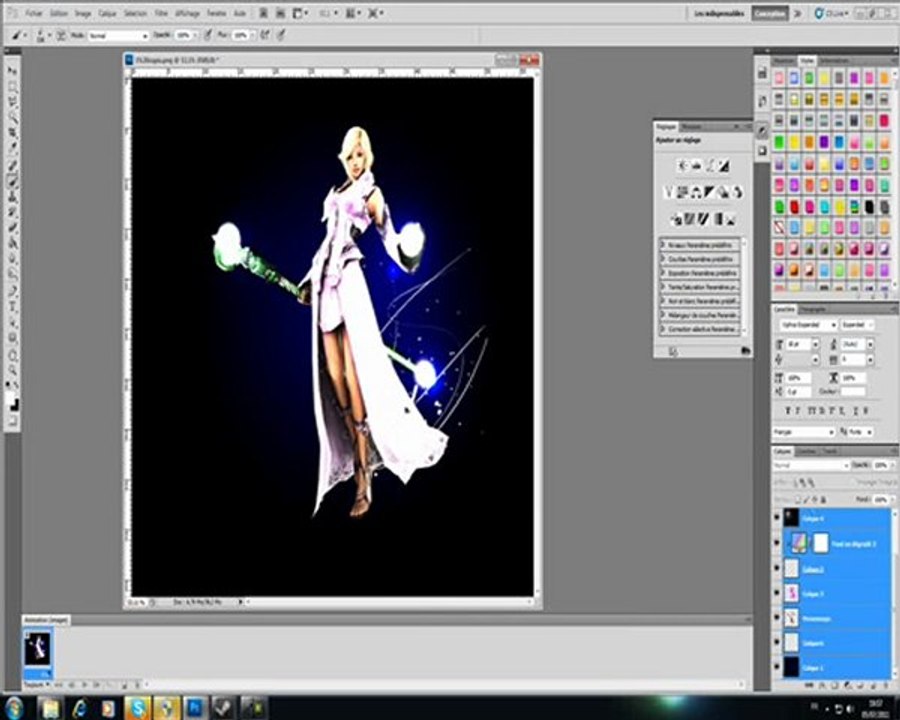This screenshot has width=900, height=720.
Task: Add an Exposure adjustment icon
Action: click(x=724, y=166)
